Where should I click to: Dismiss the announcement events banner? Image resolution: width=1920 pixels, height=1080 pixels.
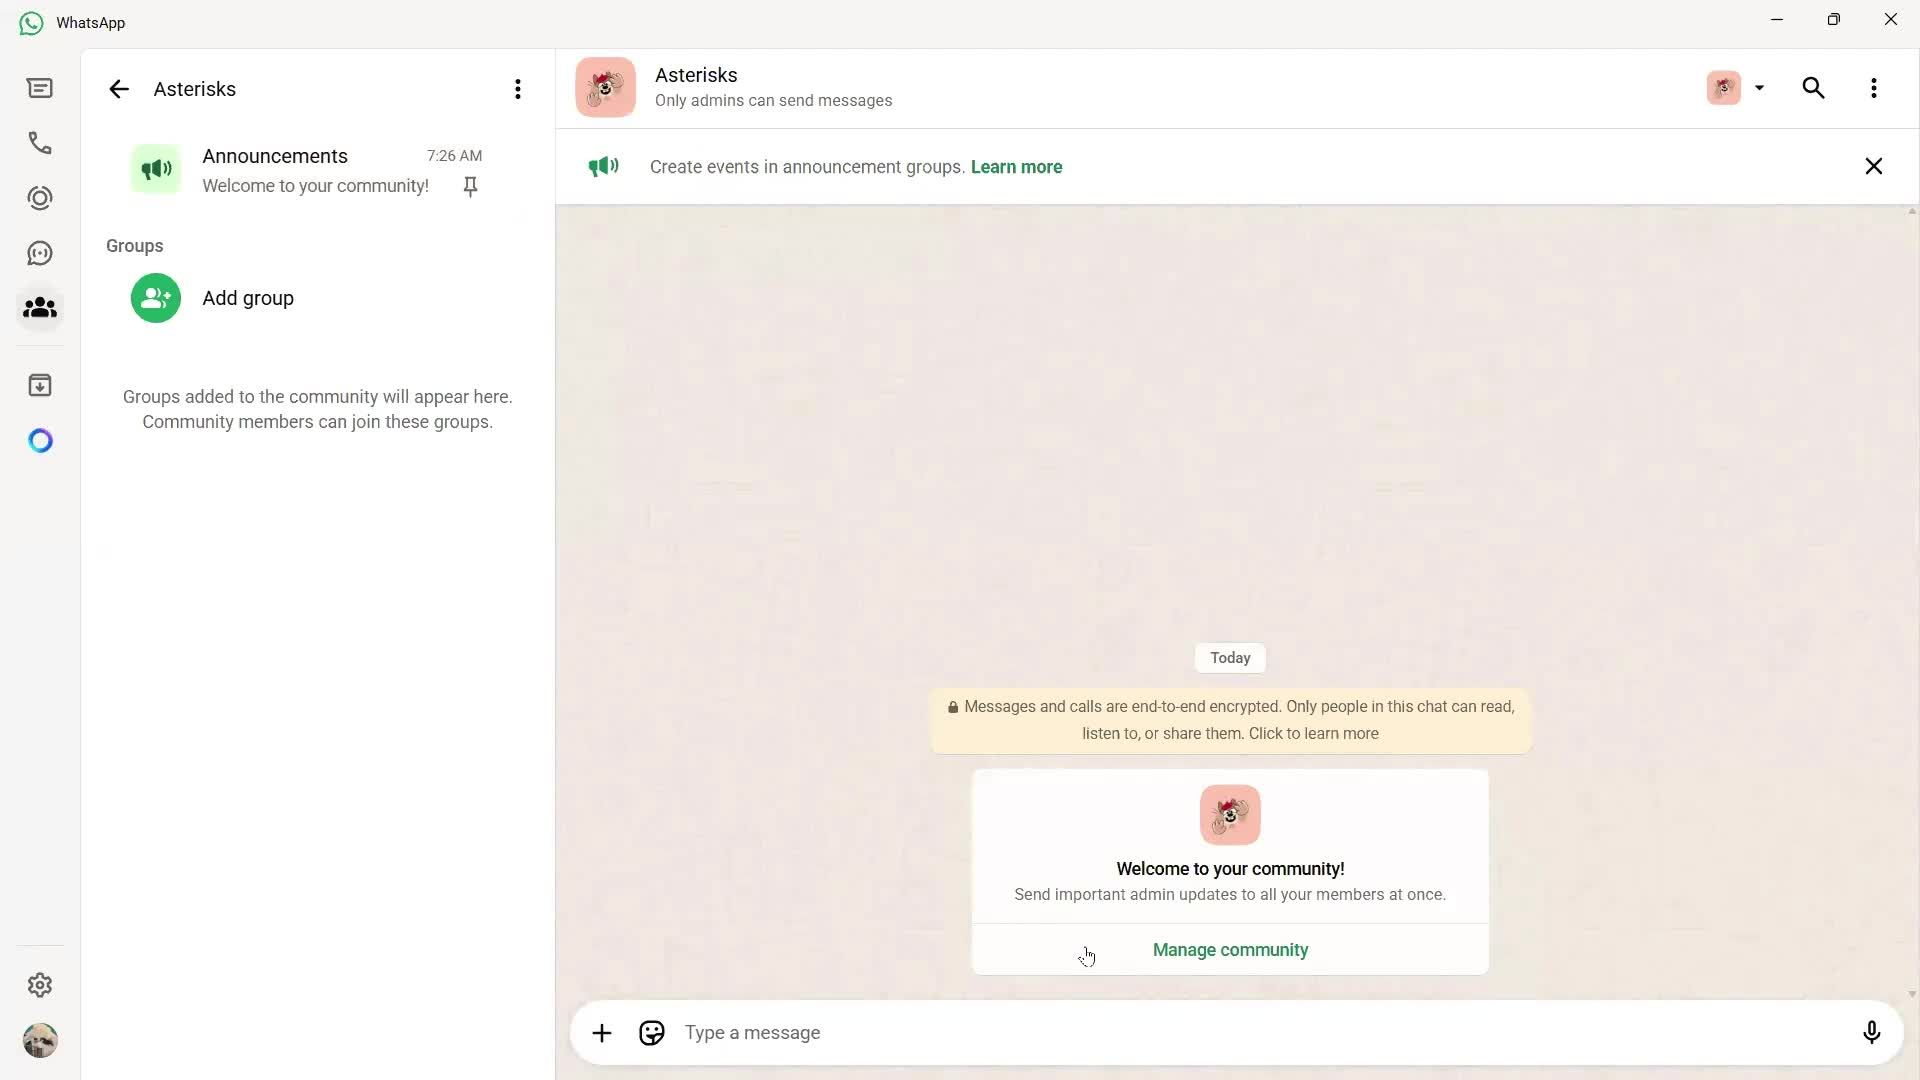coord(1873,166)
